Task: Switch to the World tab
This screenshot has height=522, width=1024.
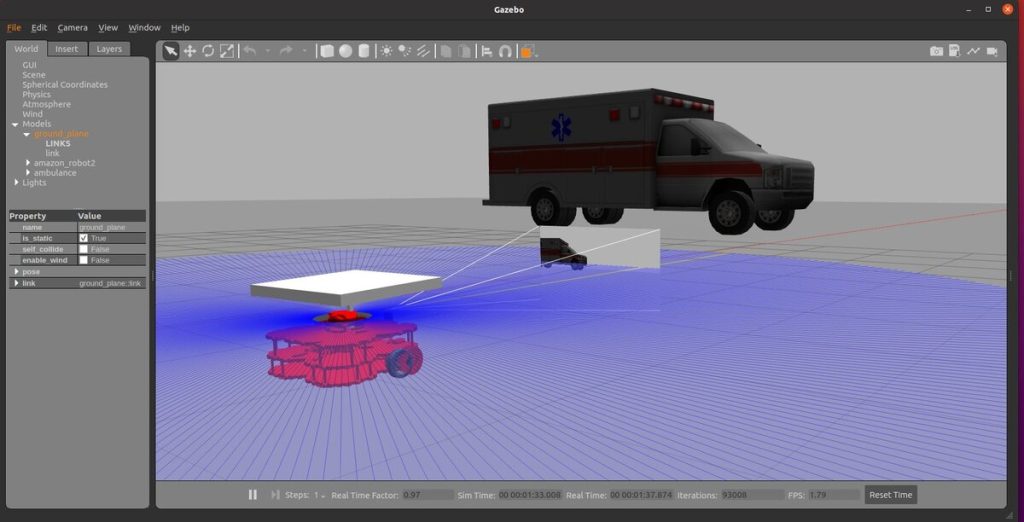Action: point(26,49)
